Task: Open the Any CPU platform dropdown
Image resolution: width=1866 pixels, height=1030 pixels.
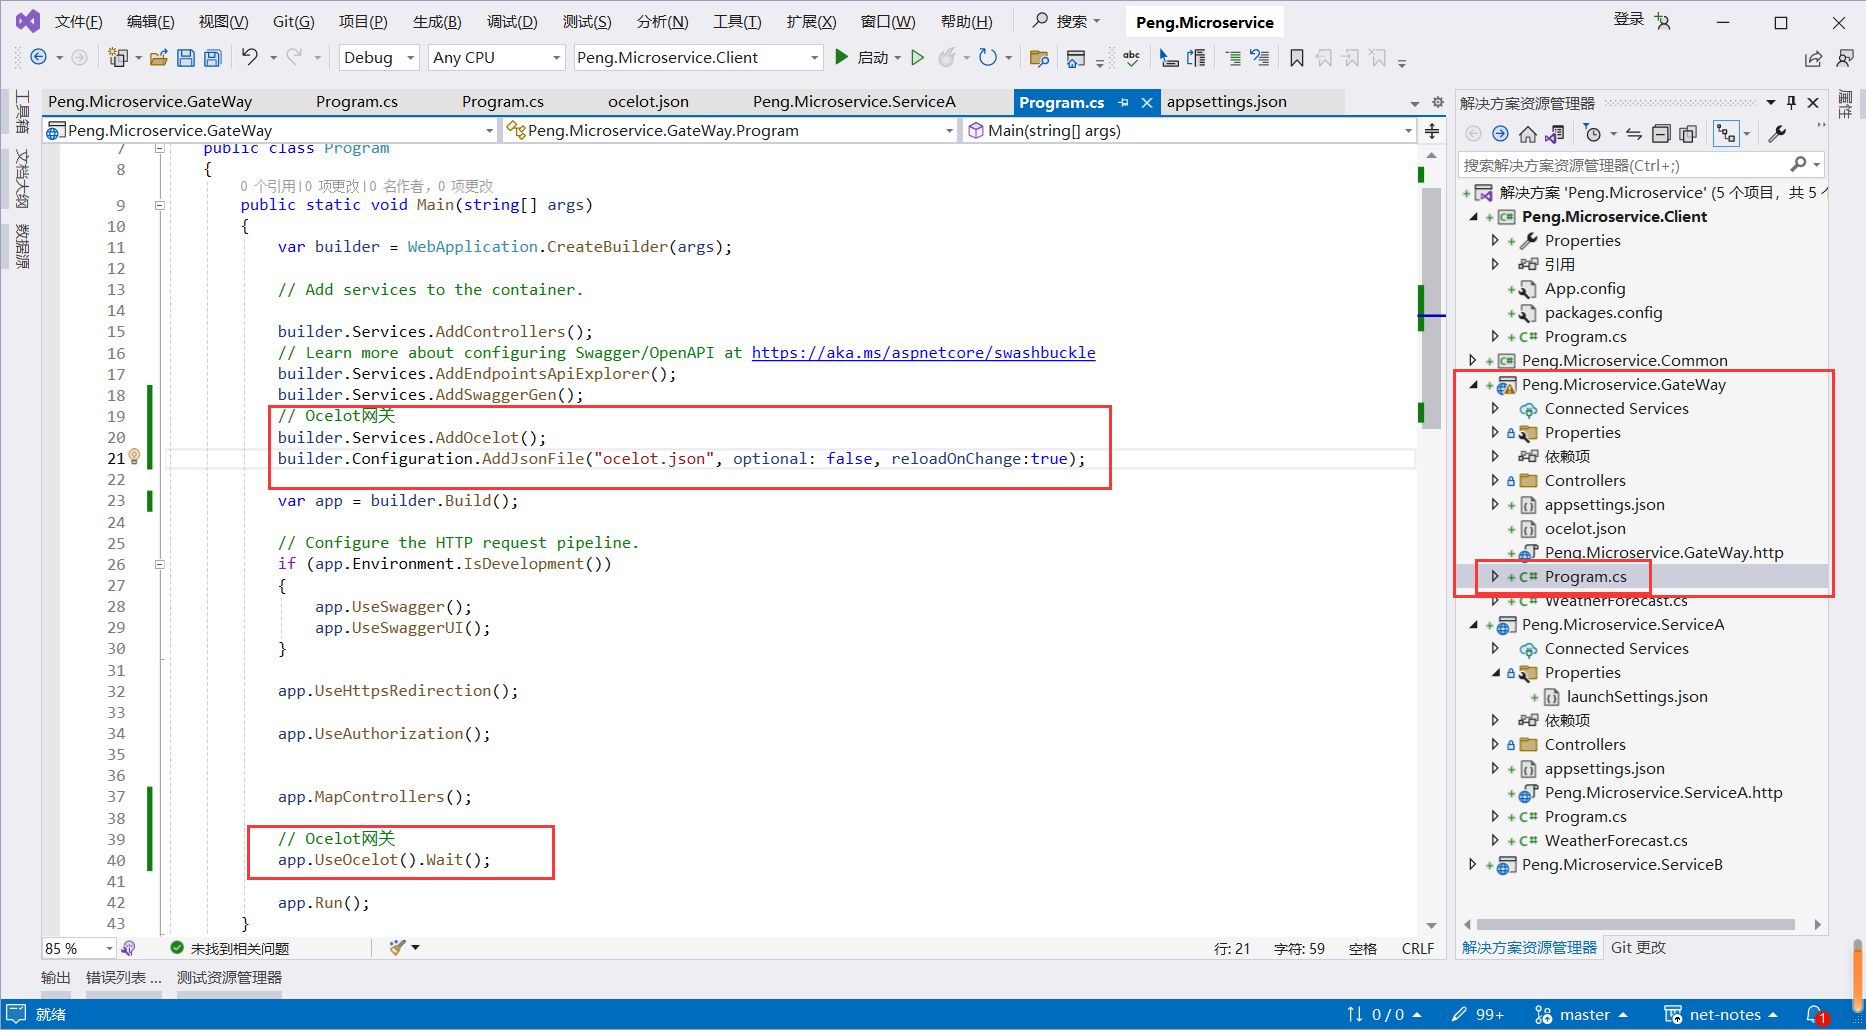Action: coord(496,58)
